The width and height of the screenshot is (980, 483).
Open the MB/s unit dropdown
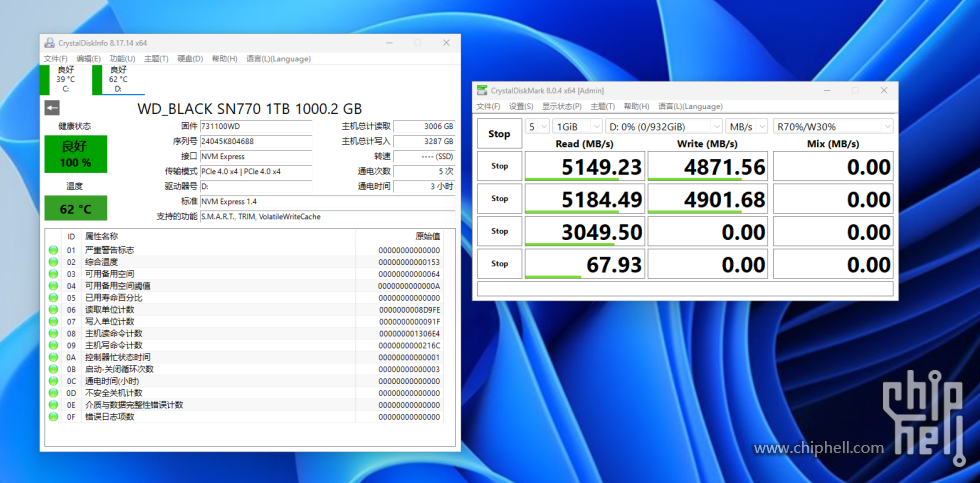coord(747,126)
